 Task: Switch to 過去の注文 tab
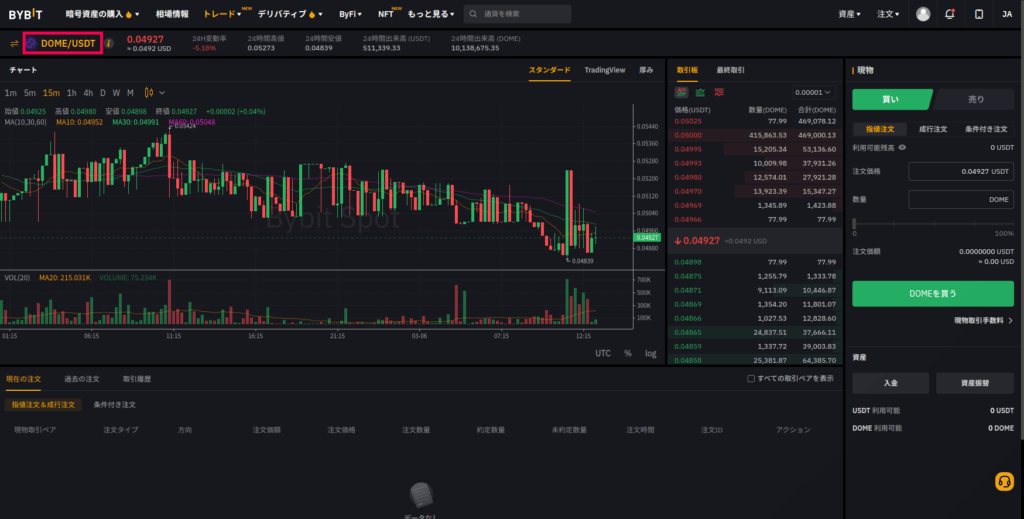click(82, 379)
